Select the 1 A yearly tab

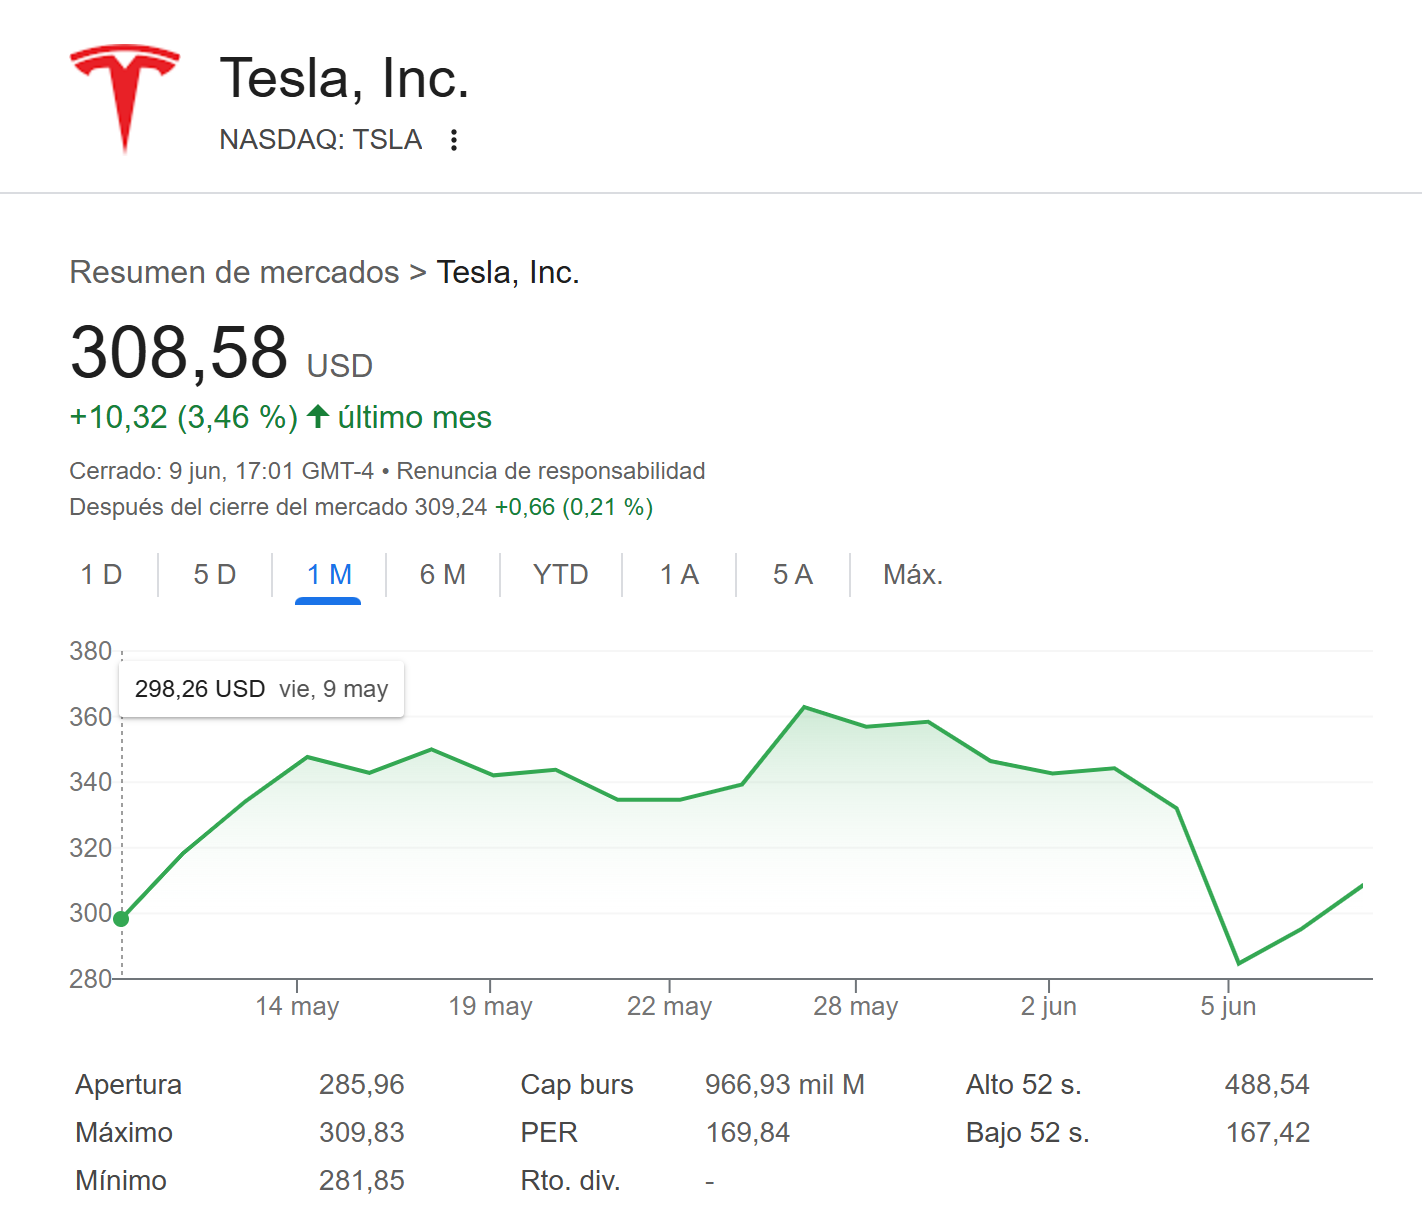coord(679,575)
